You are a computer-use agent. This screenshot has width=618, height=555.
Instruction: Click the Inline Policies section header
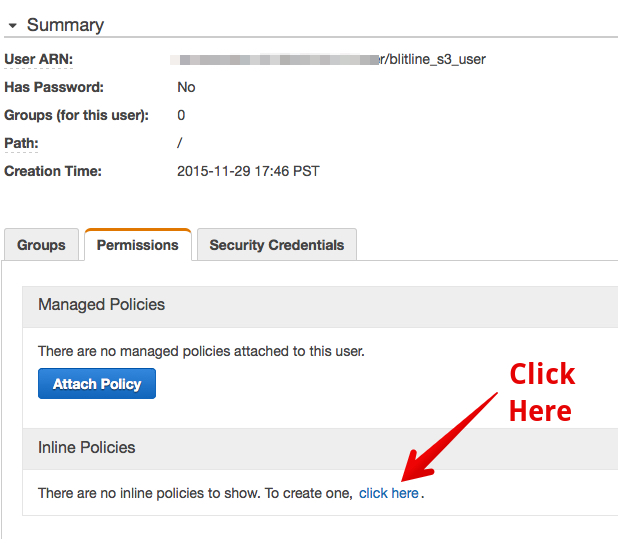[320, 449]
